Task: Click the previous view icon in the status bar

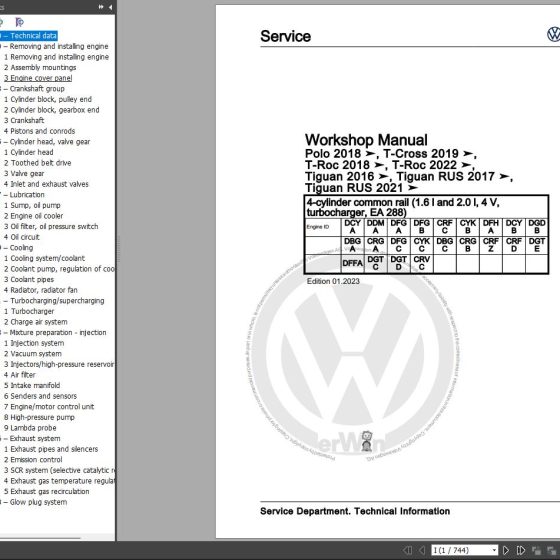Action: pyautogui.click(x=536, y=550)
